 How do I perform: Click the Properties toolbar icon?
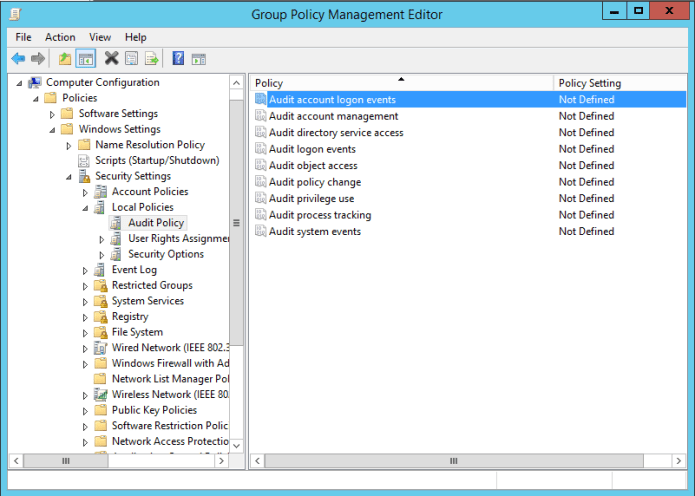131,59
